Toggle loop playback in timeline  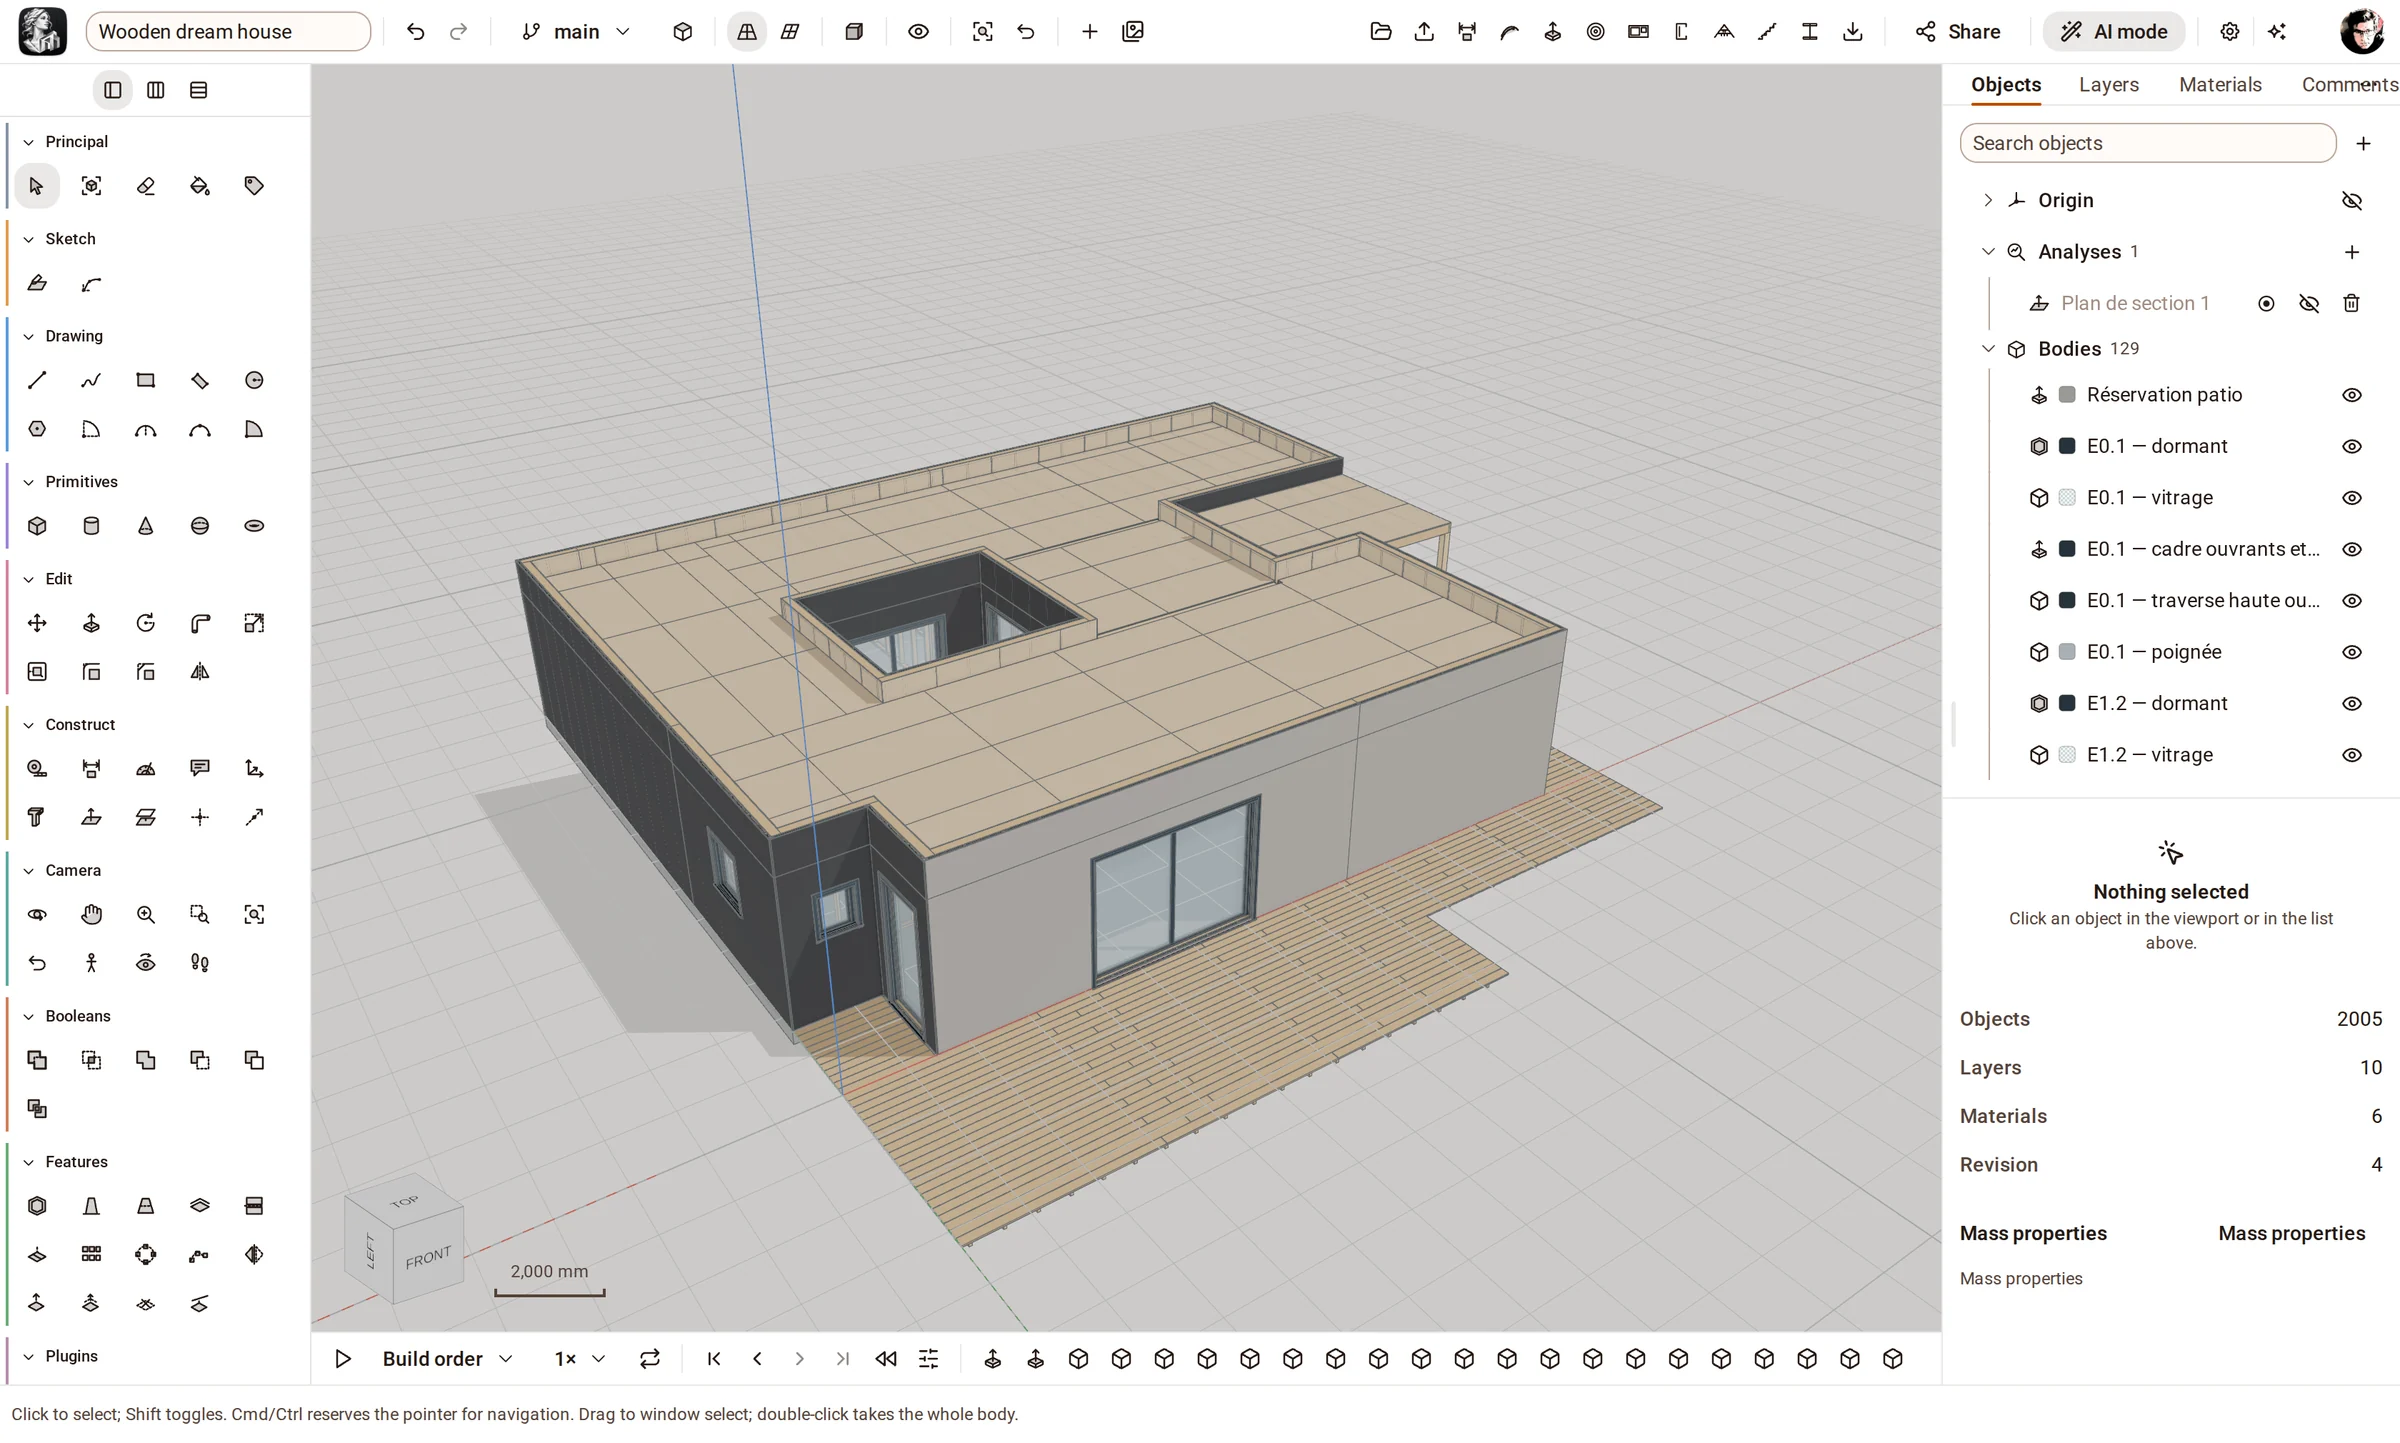click(x=650, y=1359)
